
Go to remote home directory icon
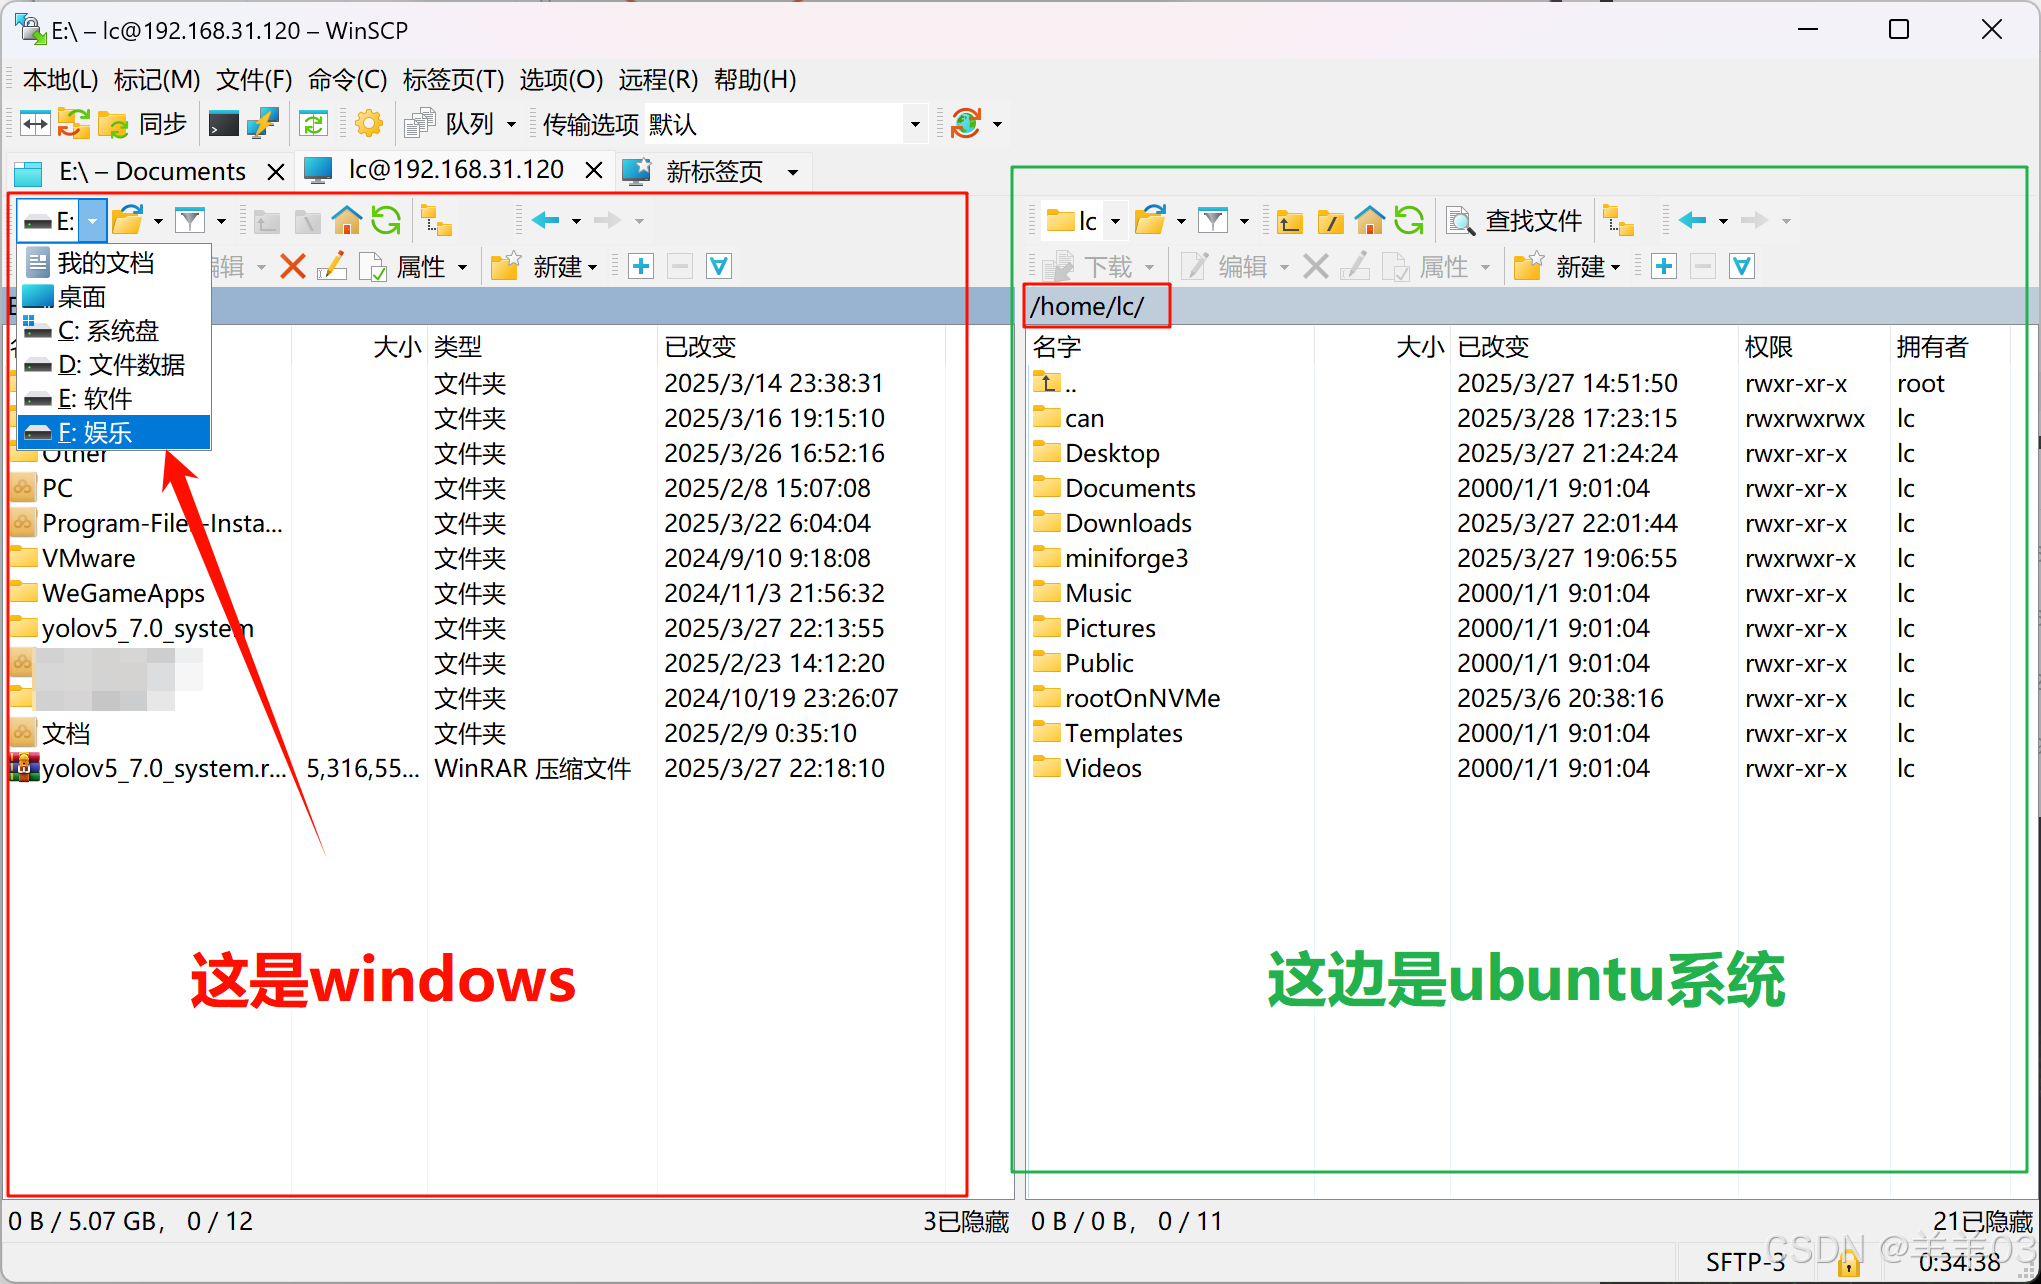point(1370,220)
